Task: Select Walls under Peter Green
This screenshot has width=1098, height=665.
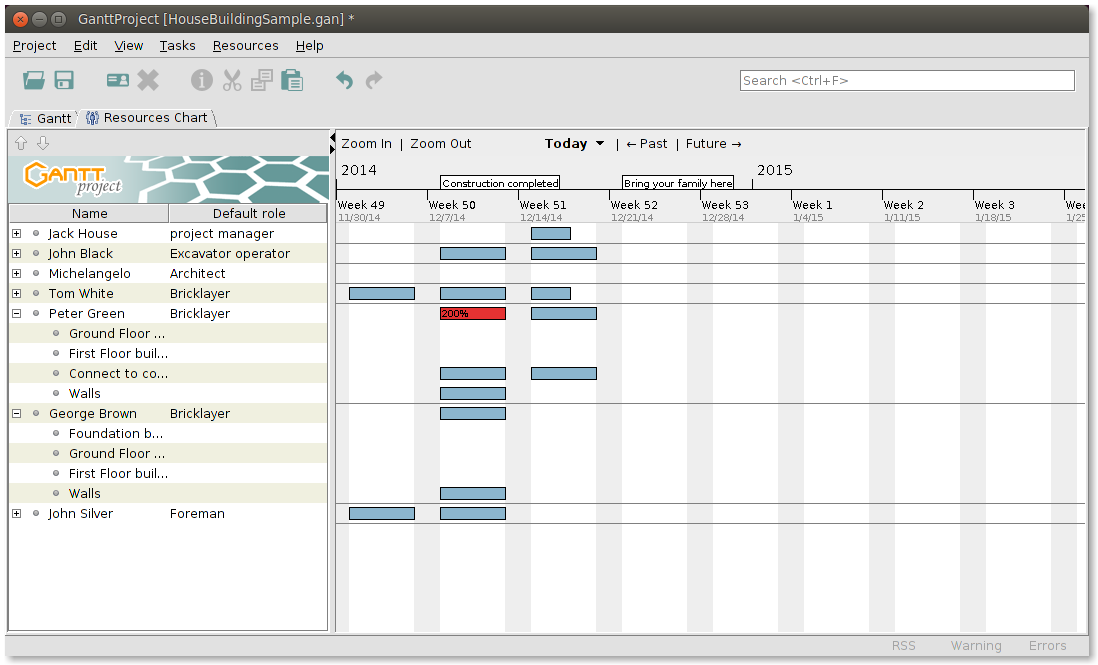Action: (x=85, y=393)
